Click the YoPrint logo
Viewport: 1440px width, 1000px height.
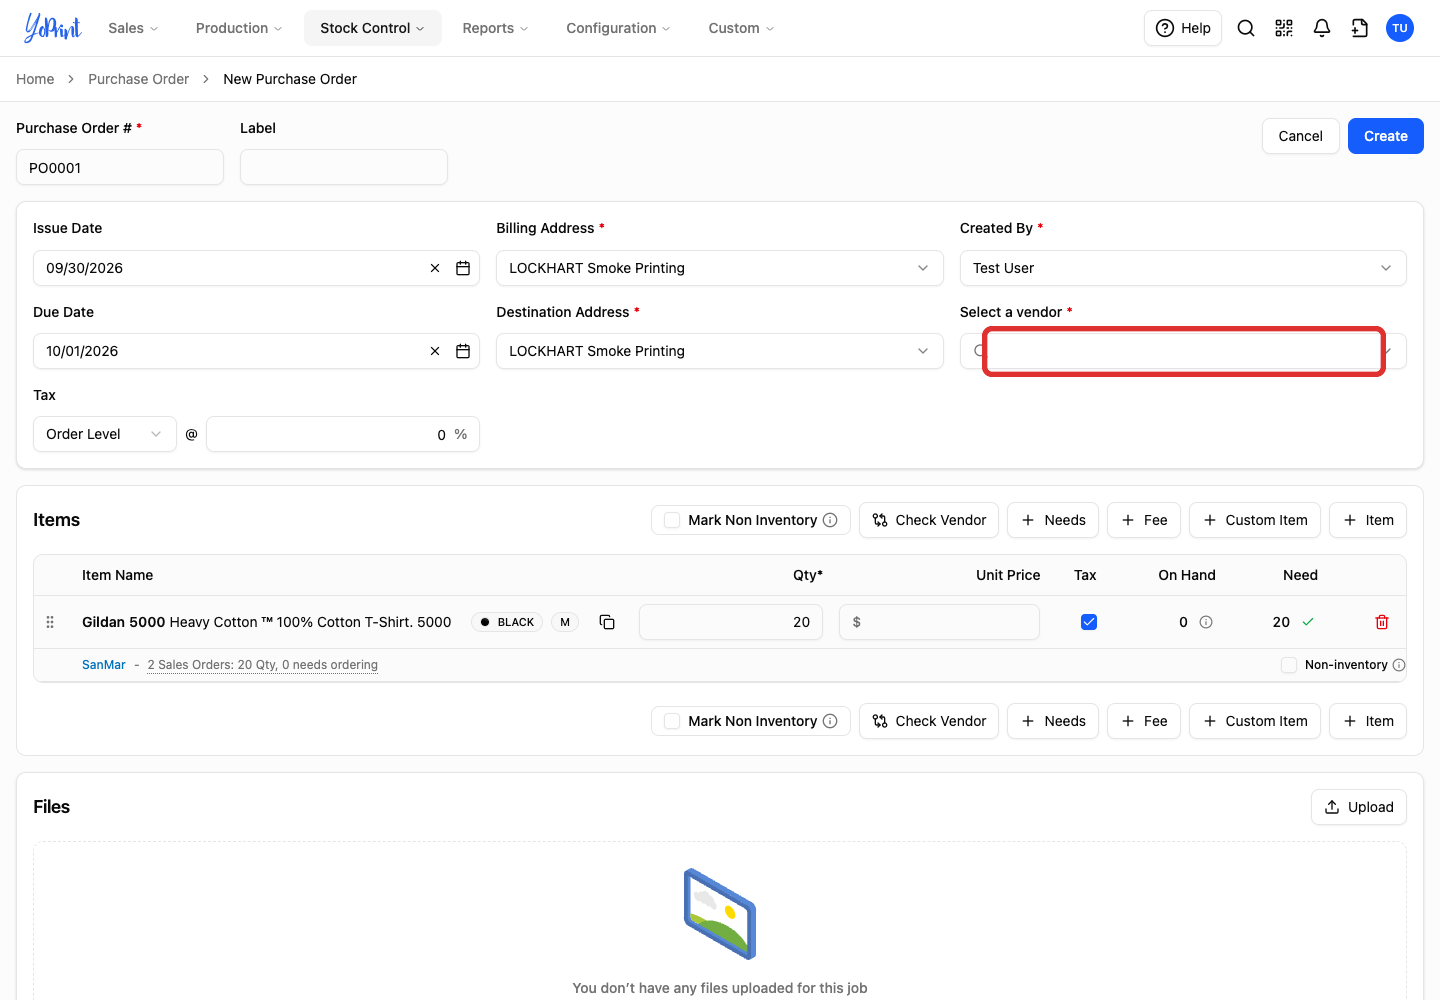coord(52,28)
